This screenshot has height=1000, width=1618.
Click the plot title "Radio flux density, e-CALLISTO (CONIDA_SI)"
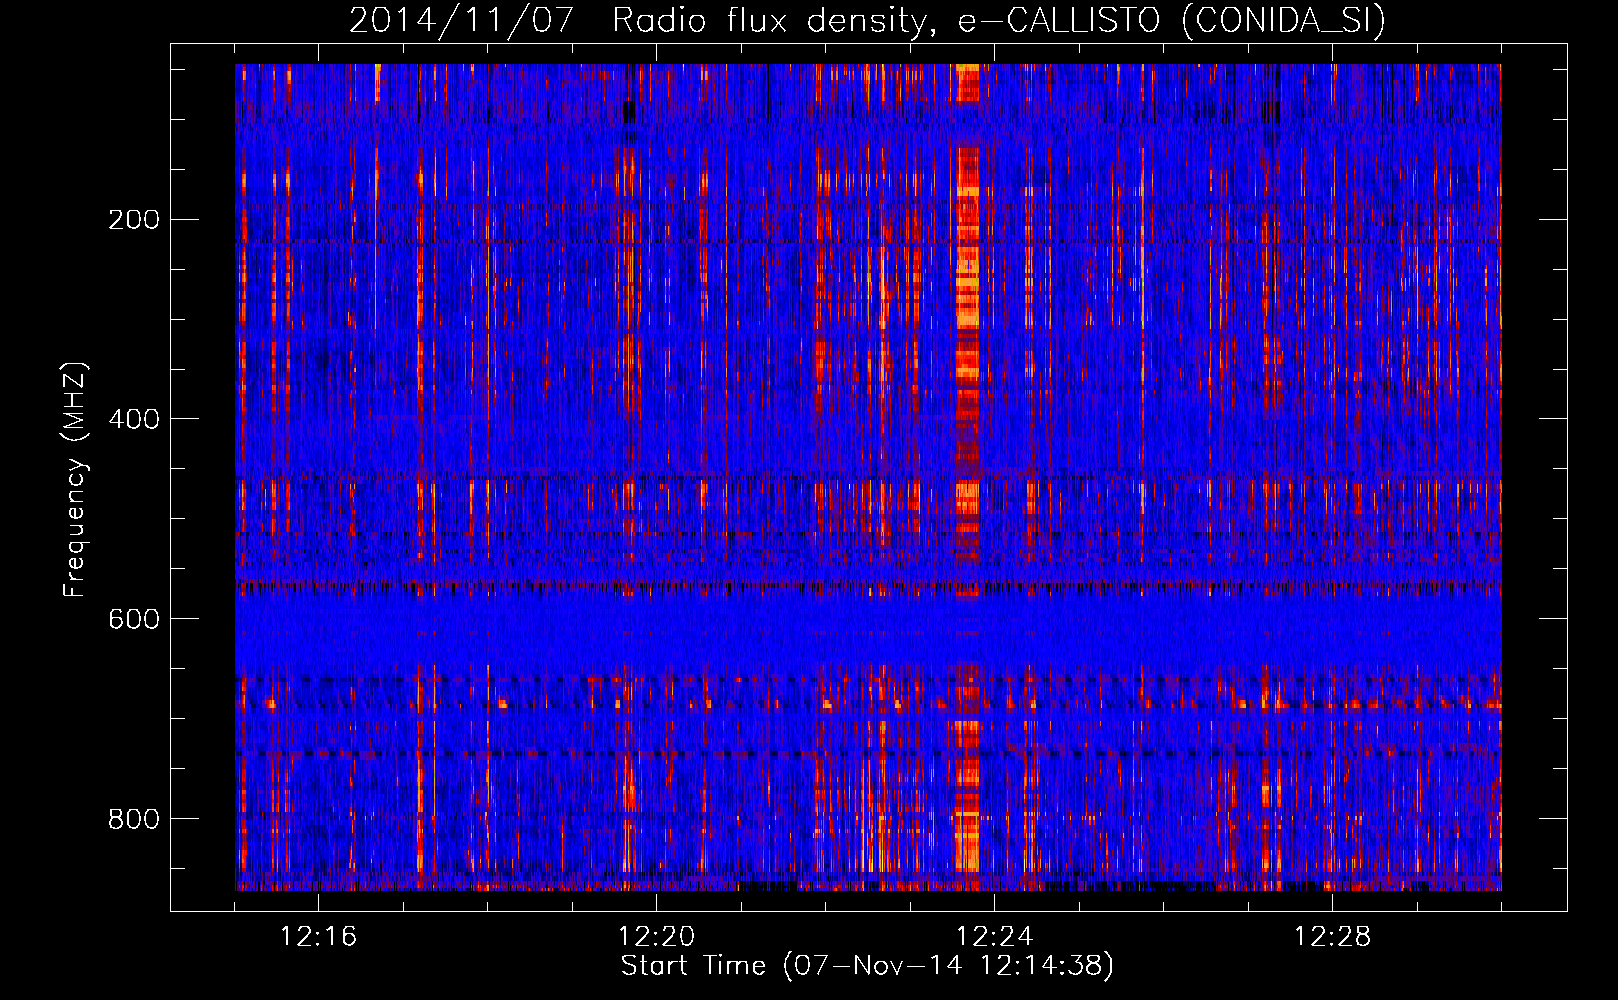pos(999,20)
